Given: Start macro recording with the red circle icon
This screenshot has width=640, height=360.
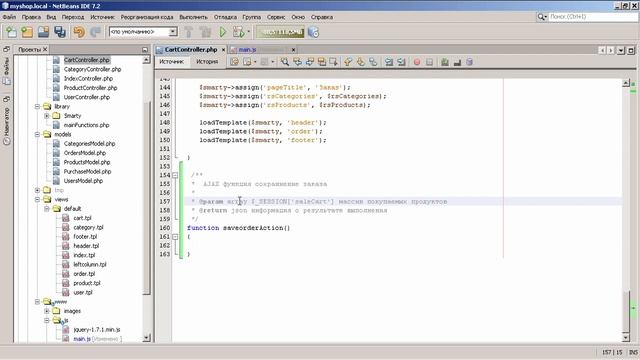Looking at the screenshot, I should click(x=417, y=62).
